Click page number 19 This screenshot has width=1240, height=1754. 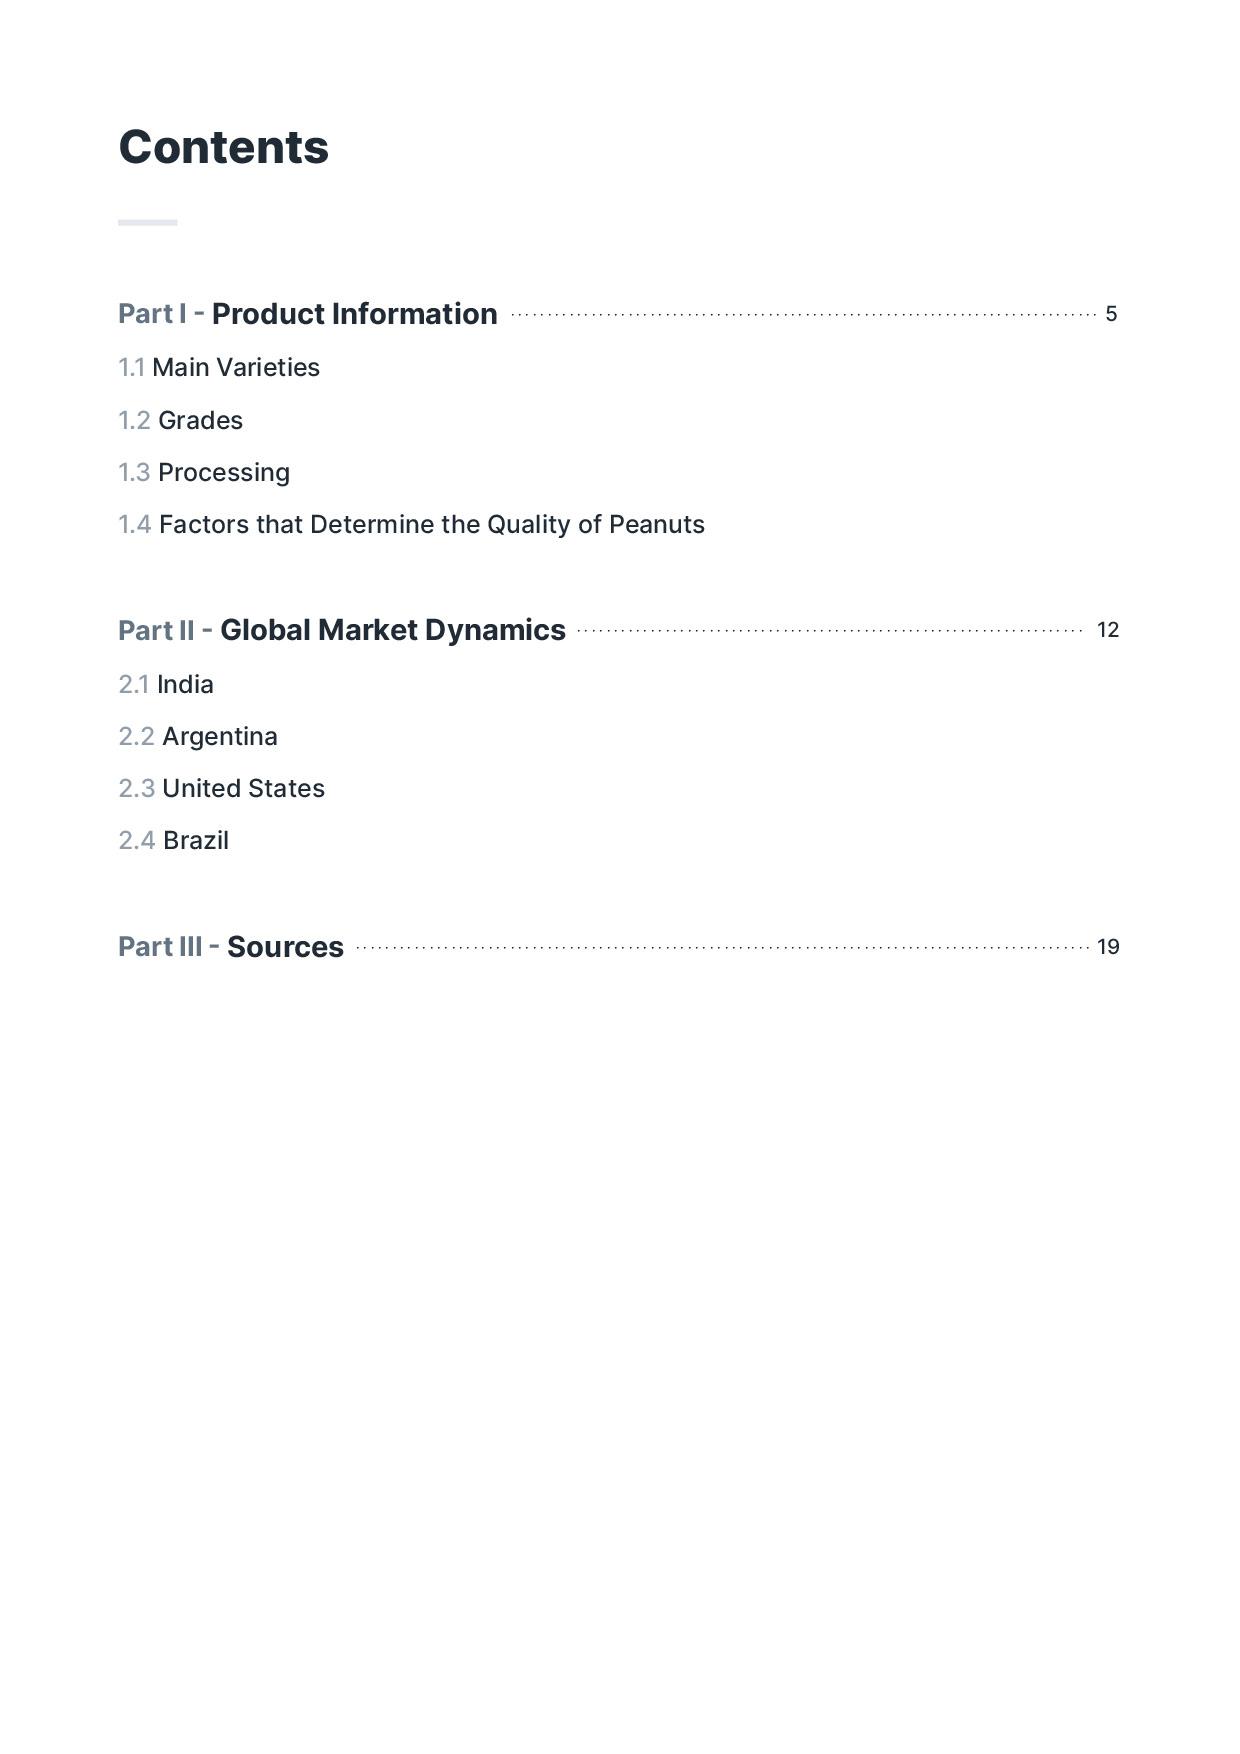(1108, 947)
